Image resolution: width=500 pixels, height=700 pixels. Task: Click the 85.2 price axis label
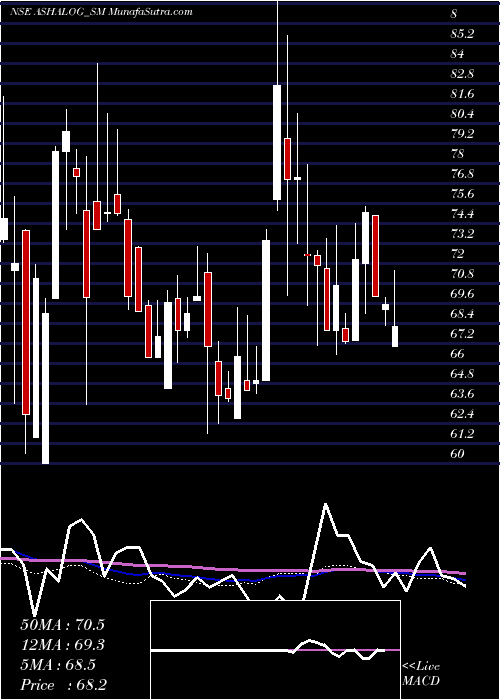462,34
